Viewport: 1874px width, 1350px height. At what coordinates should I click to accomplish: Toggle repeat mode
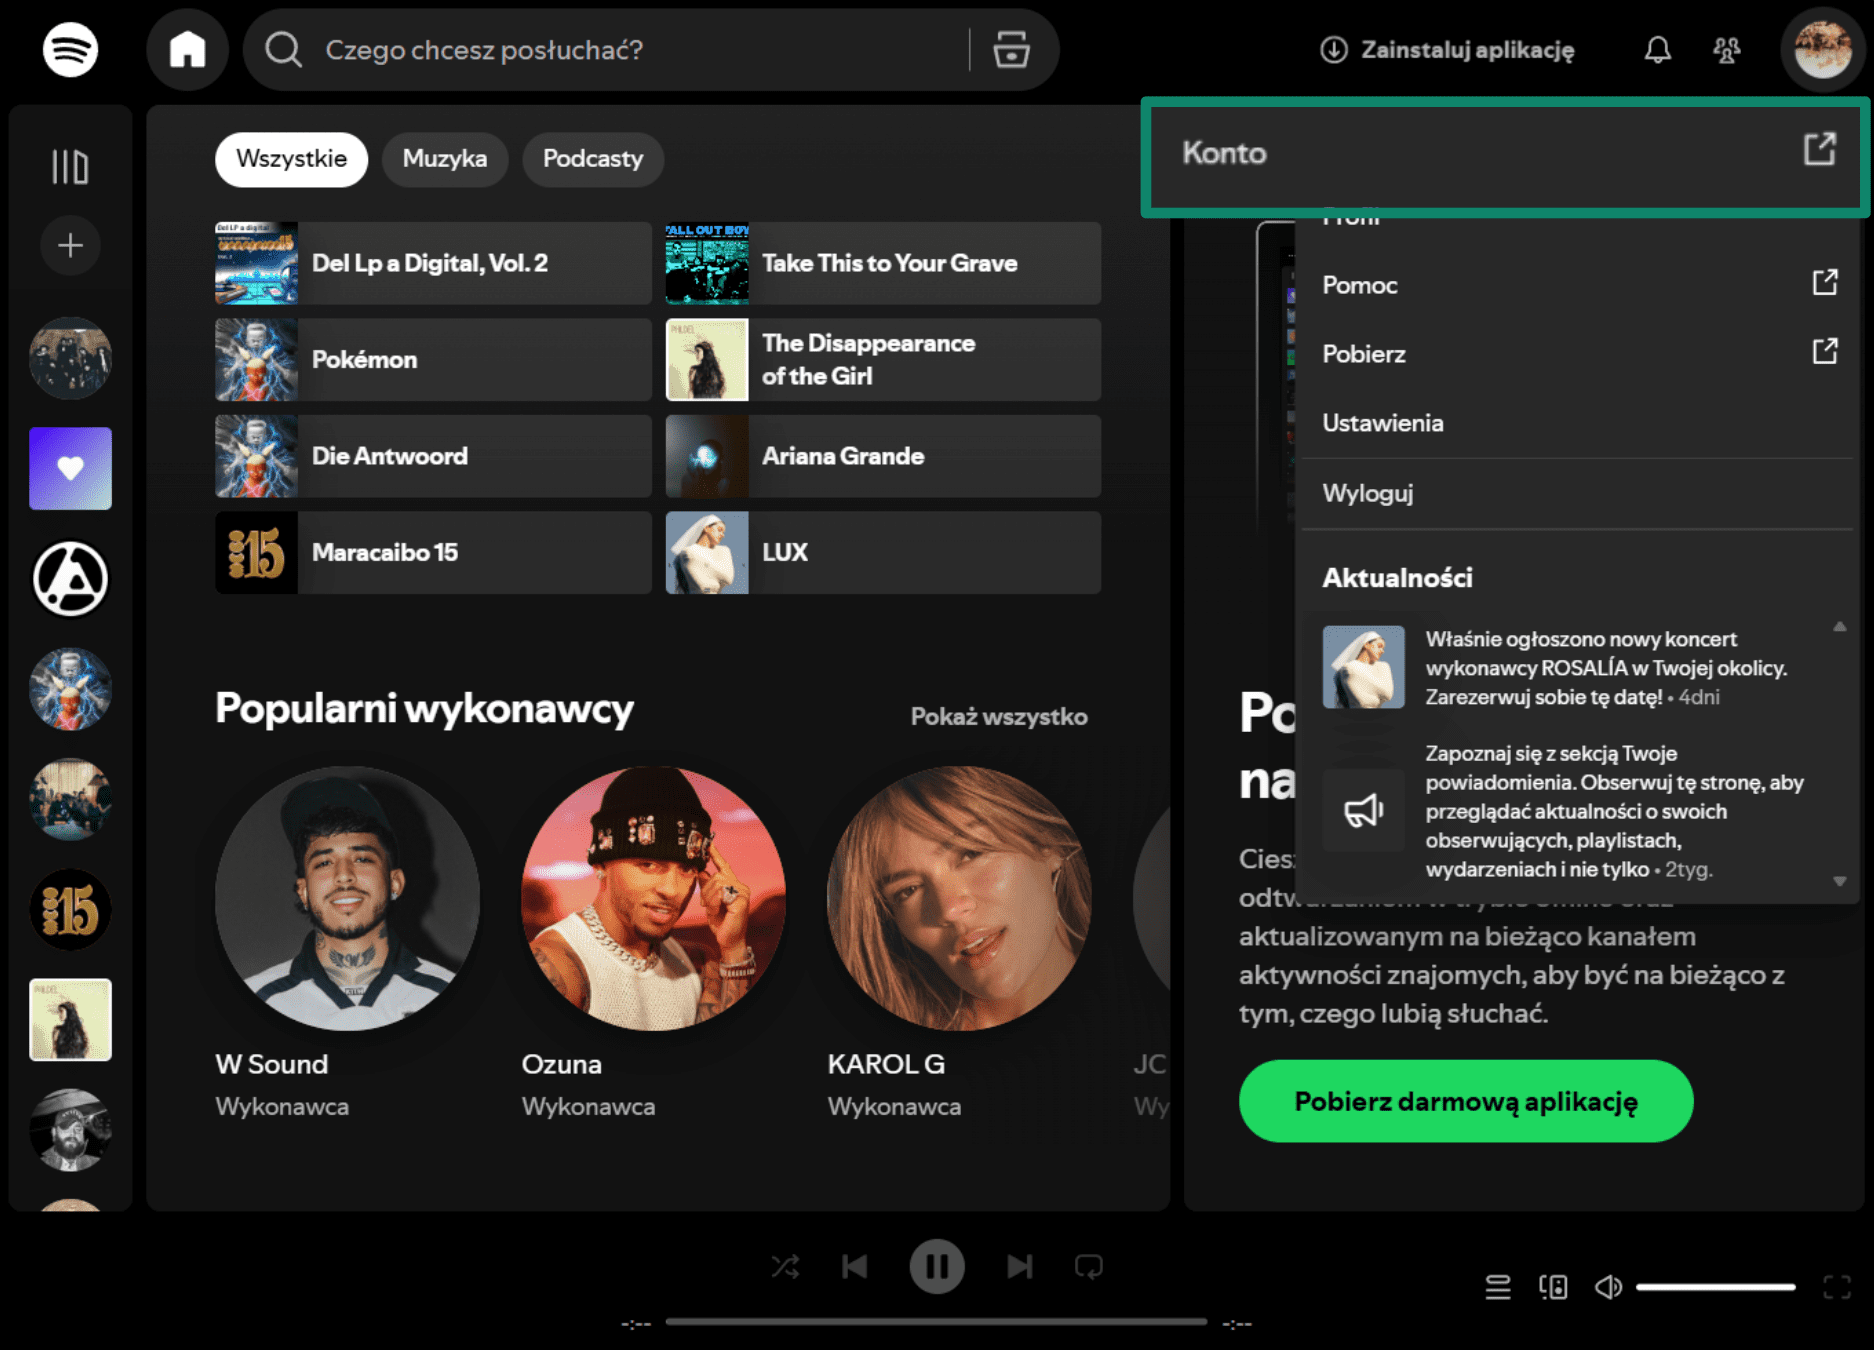coord(1088,1267)
